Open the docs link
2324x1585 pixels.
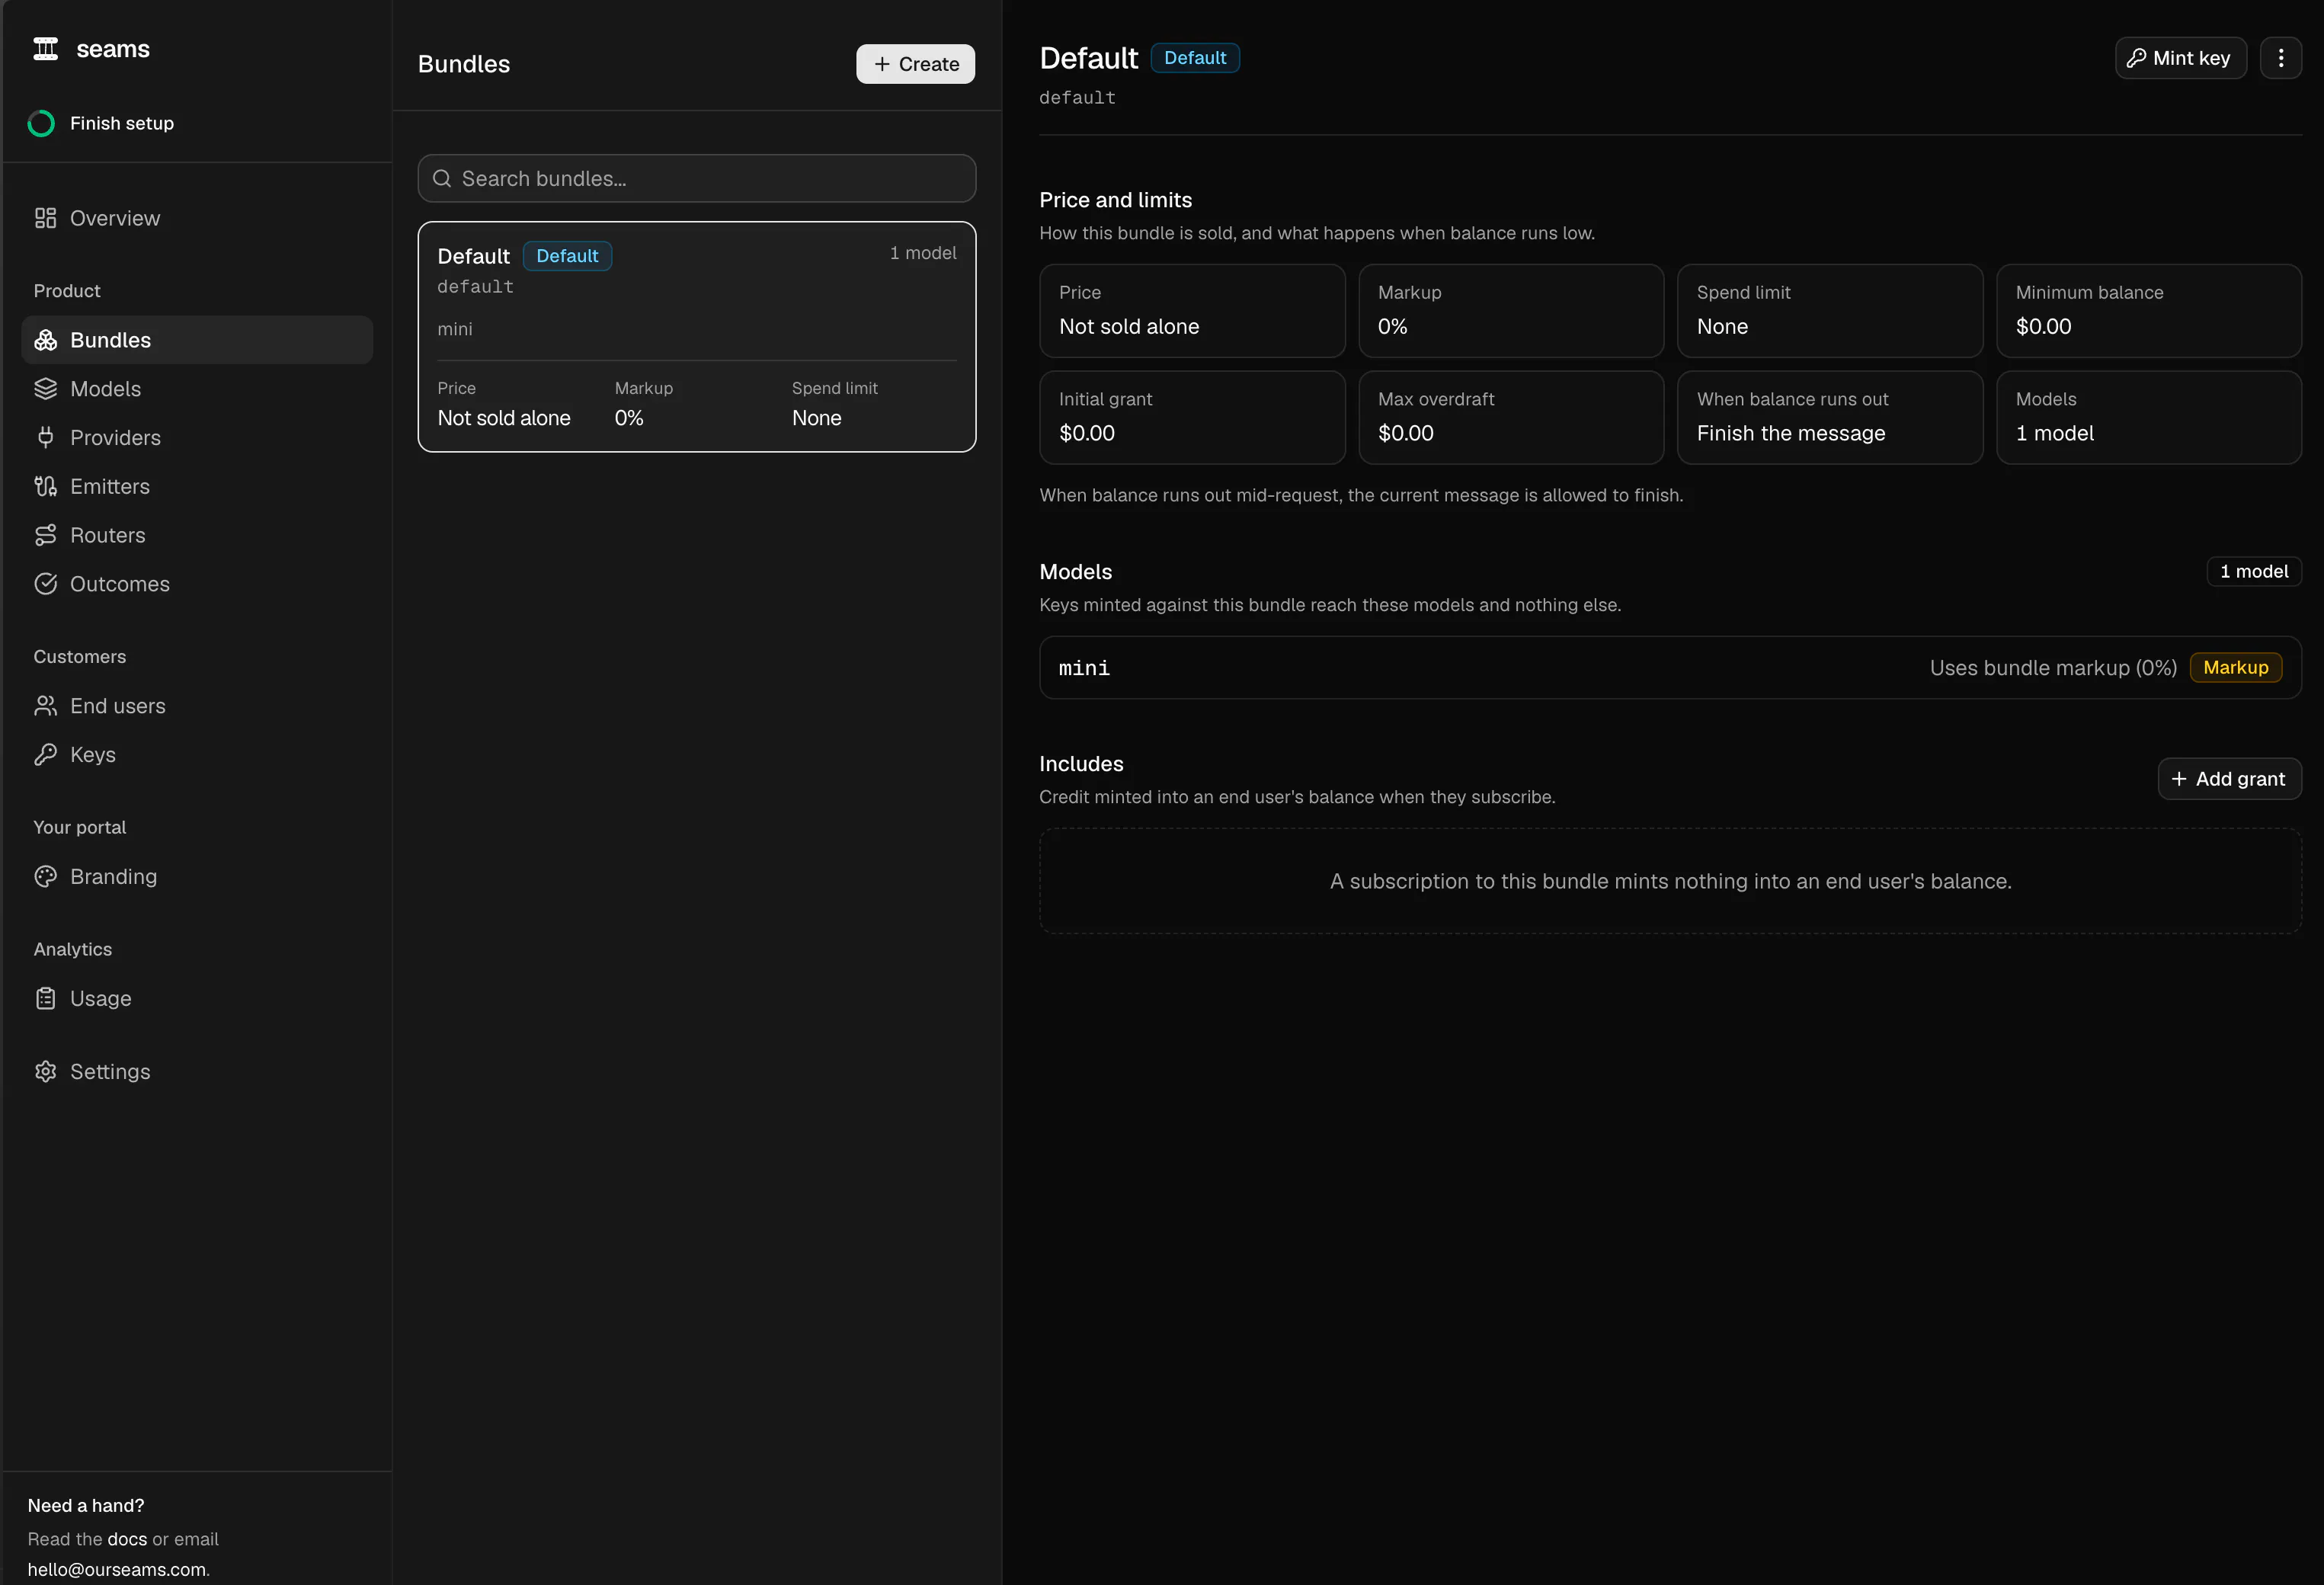[x=127, y=1539]
